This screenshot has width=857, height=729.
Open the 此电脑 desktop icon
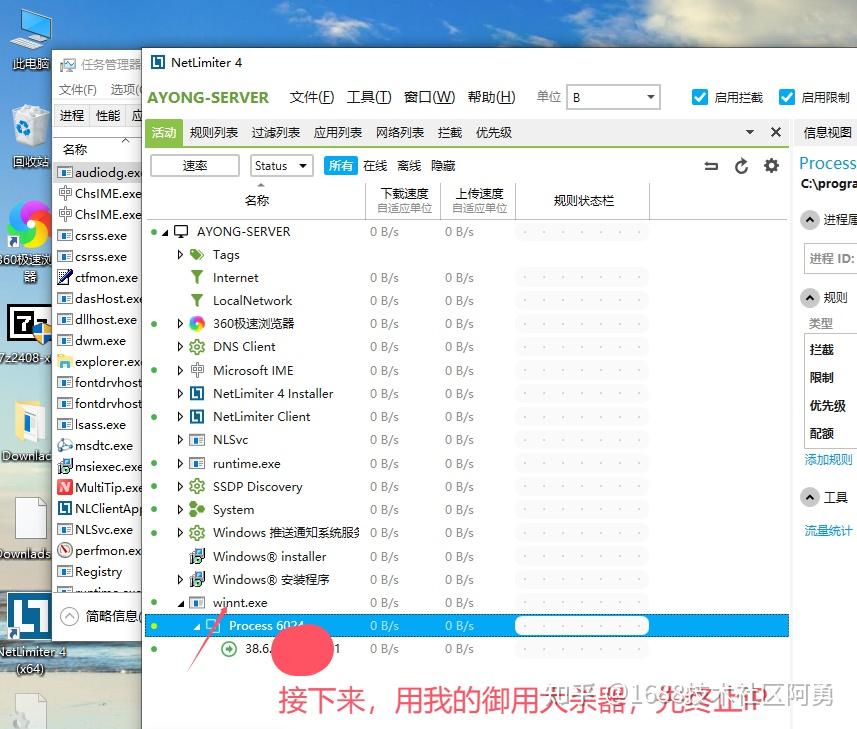click(x=29, y=25)
